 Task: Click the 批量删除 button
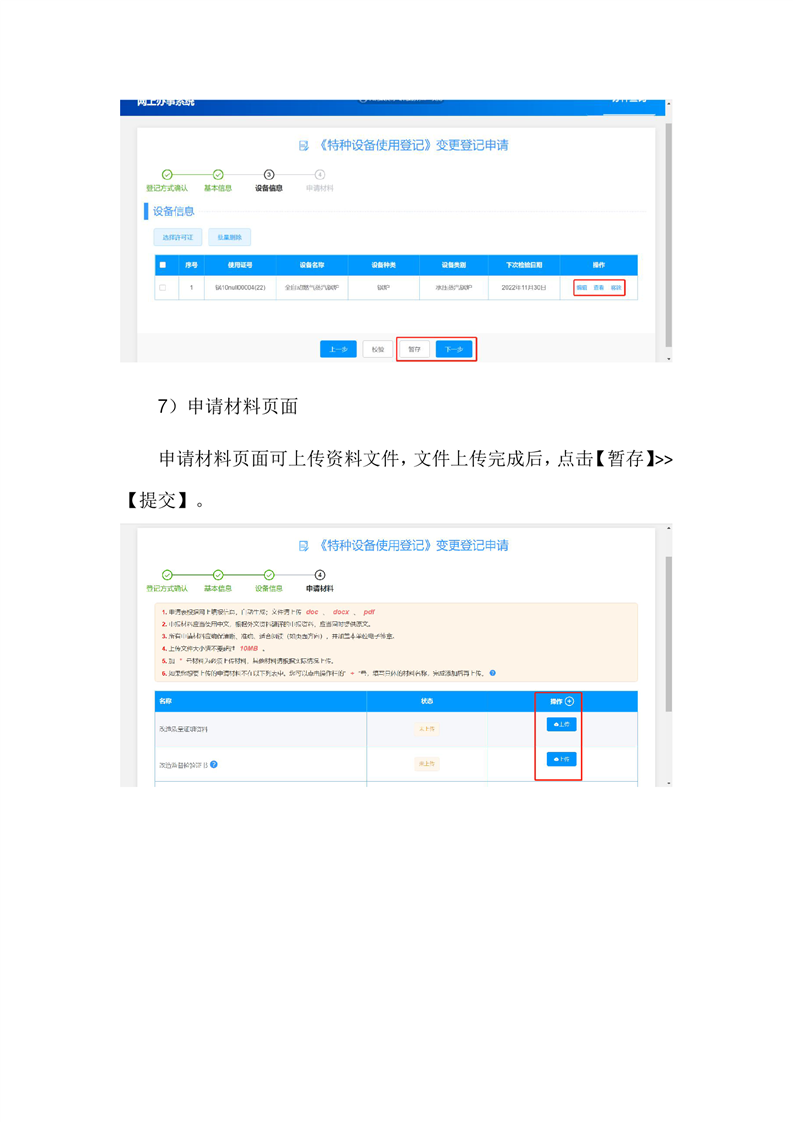pyautogui.click(x=229, y=237)
